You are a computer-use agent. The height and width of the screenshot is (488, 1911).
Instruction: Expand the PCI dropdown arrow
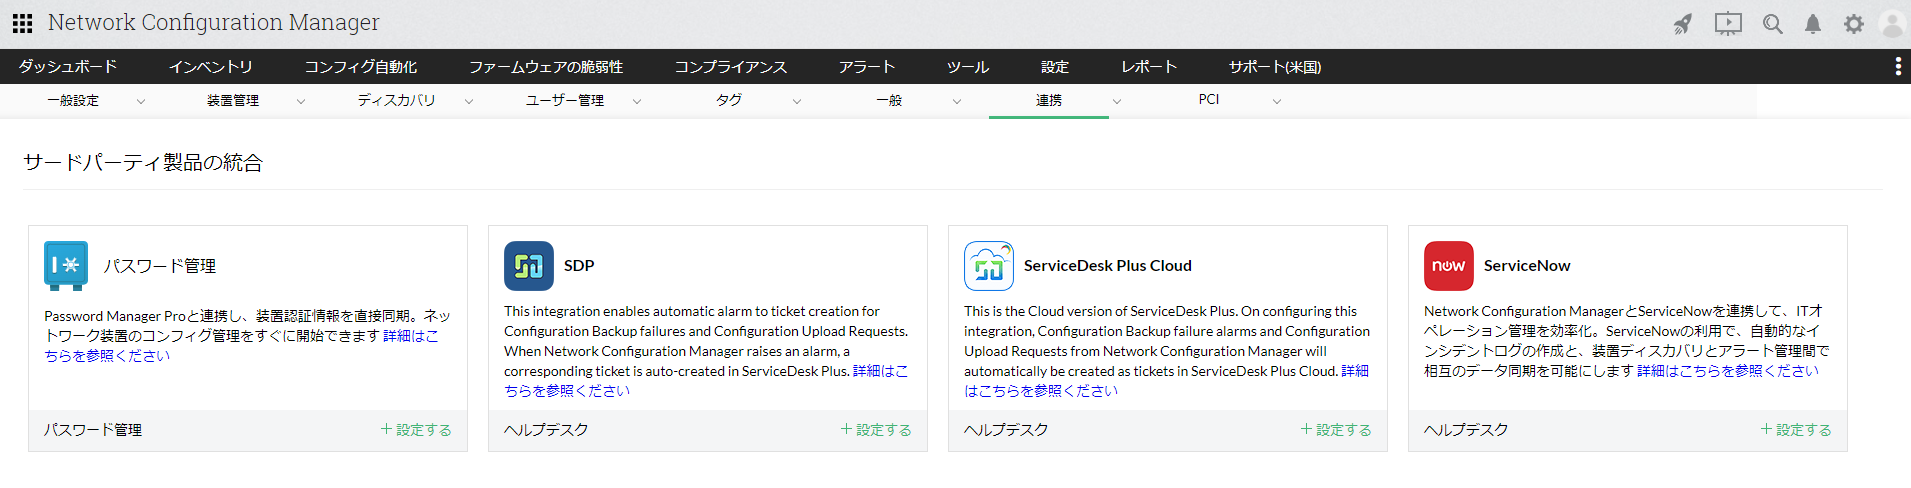click(x=1277, y=101)
